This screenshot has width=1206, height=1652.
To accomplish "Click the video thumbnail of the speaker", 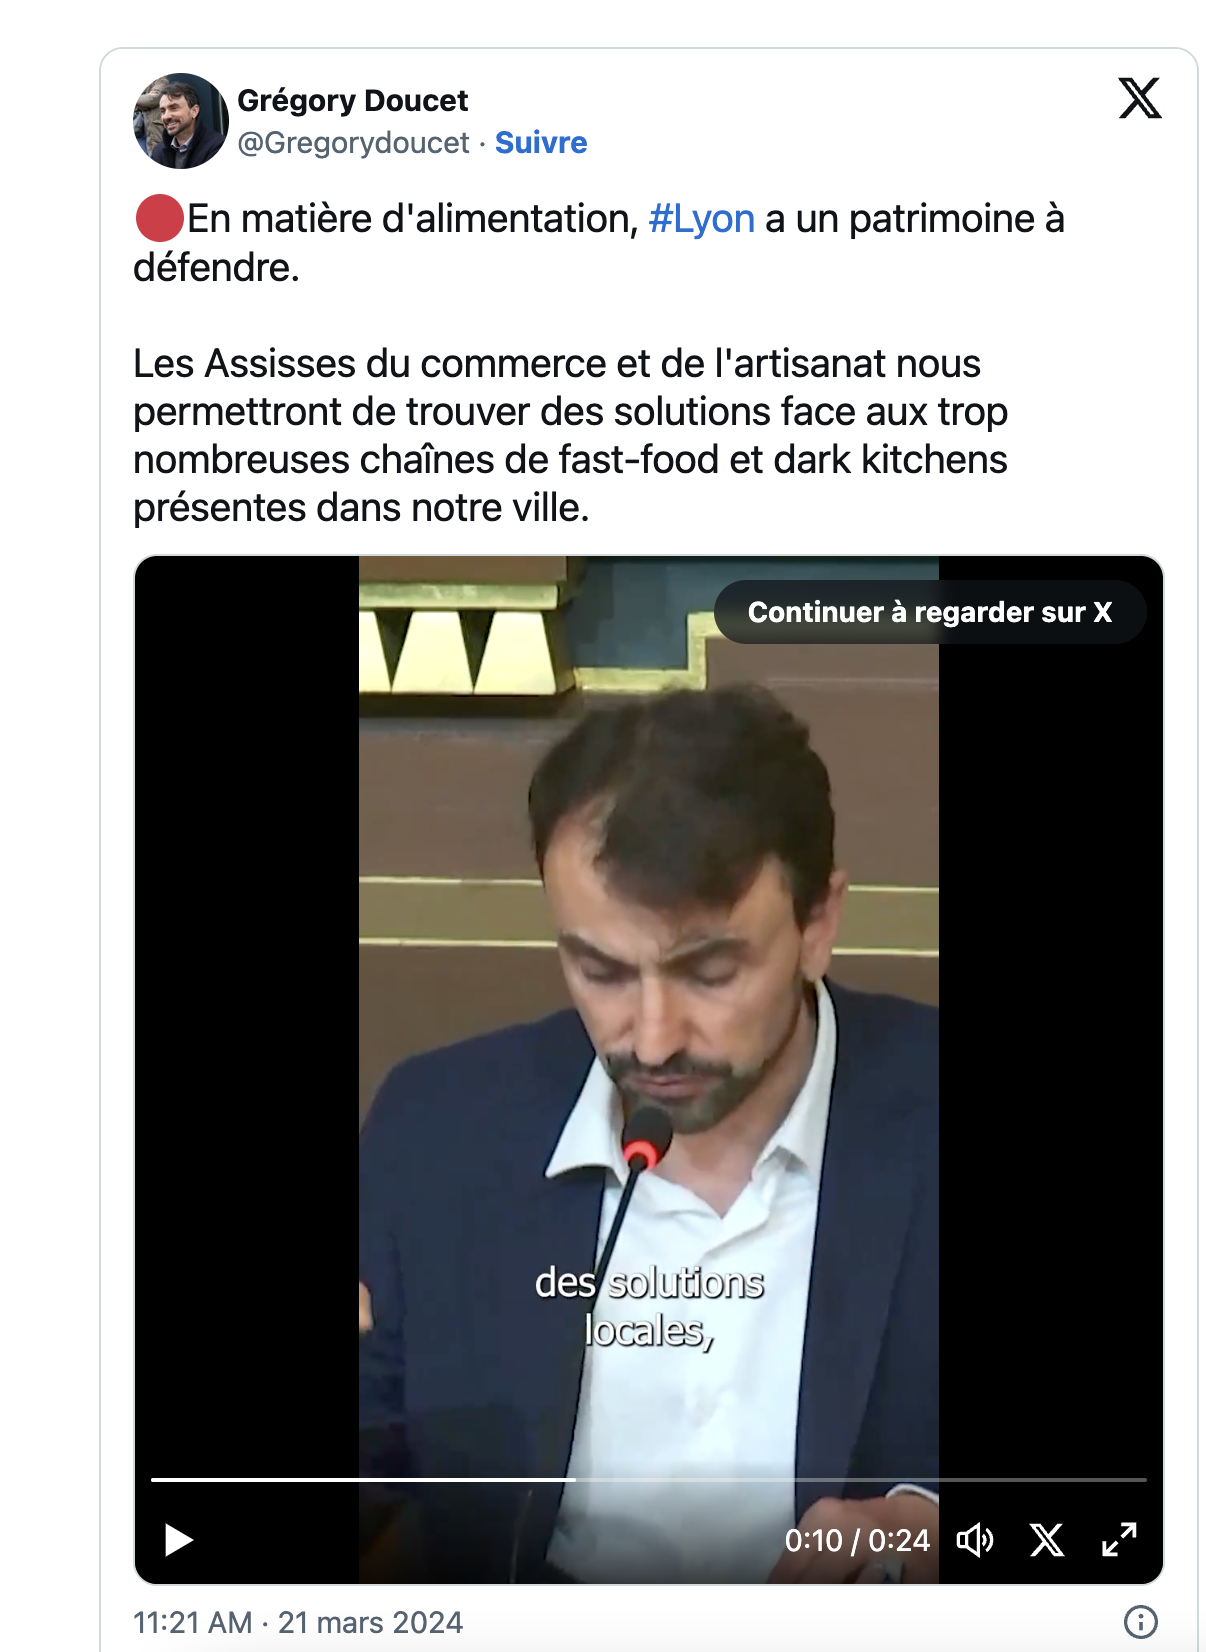I will point(648,1069).
